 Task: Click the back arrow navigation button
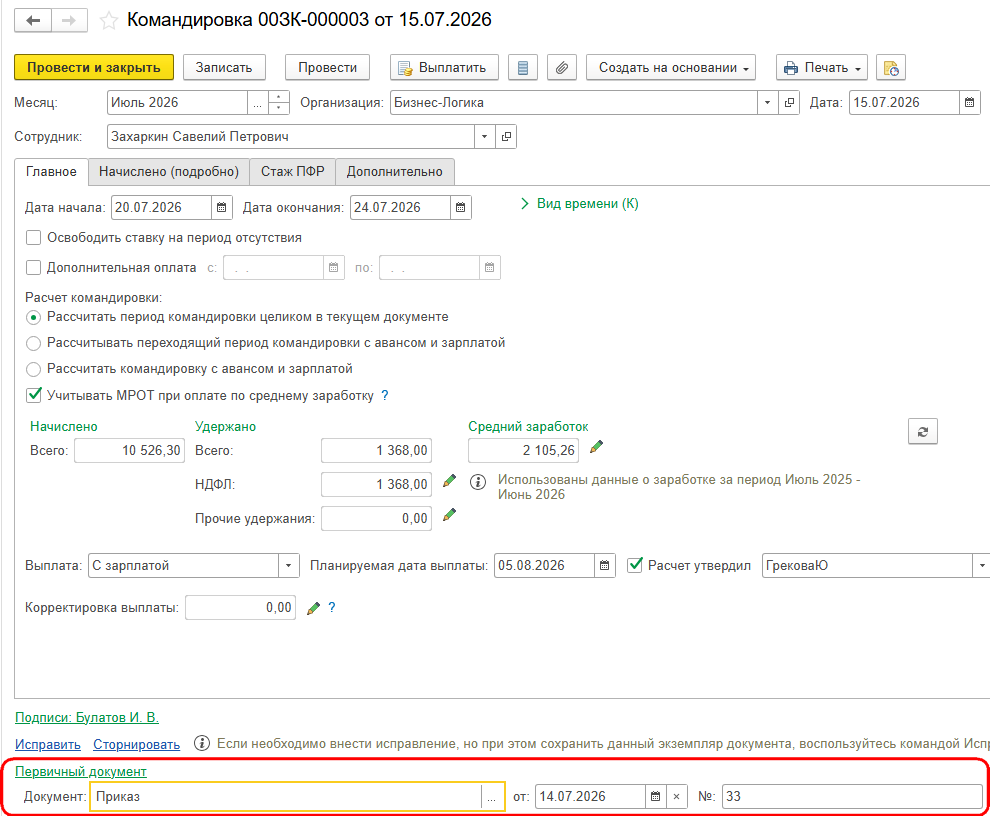(x=33, y=21)
